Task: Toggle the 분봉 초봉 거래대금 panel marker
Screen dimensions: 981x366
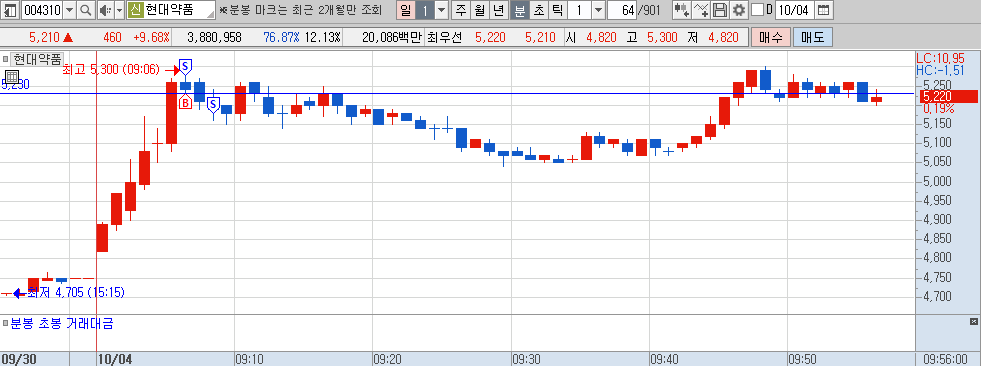Action: coord(5,323)
